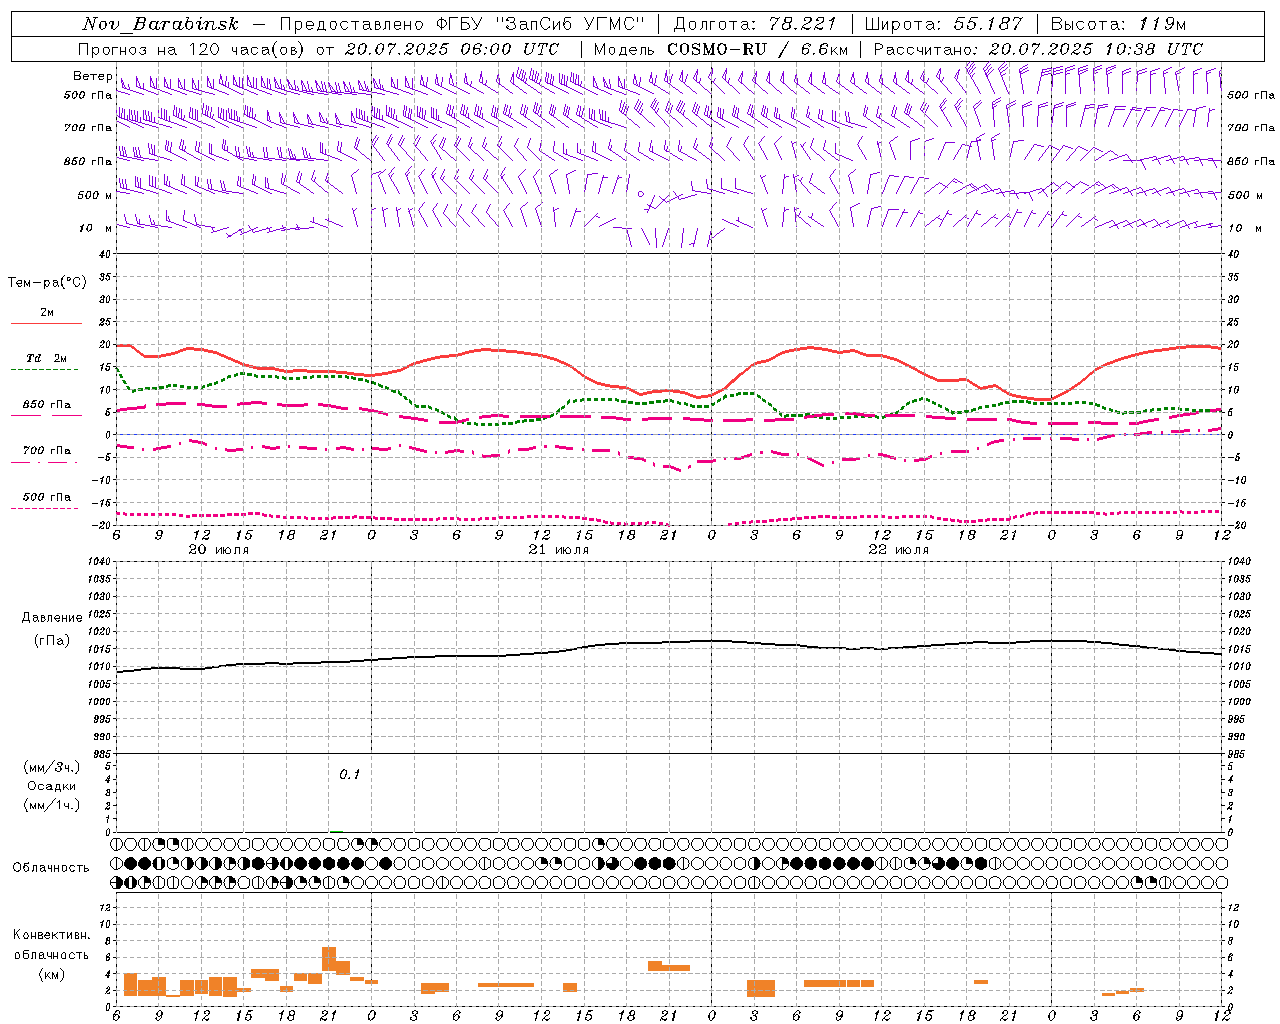Viewport: 1280px width, 1024px height.
Task: Select the 'Широта: 55.187' header text
Action: pyautogui.click(x=943, y=24)
